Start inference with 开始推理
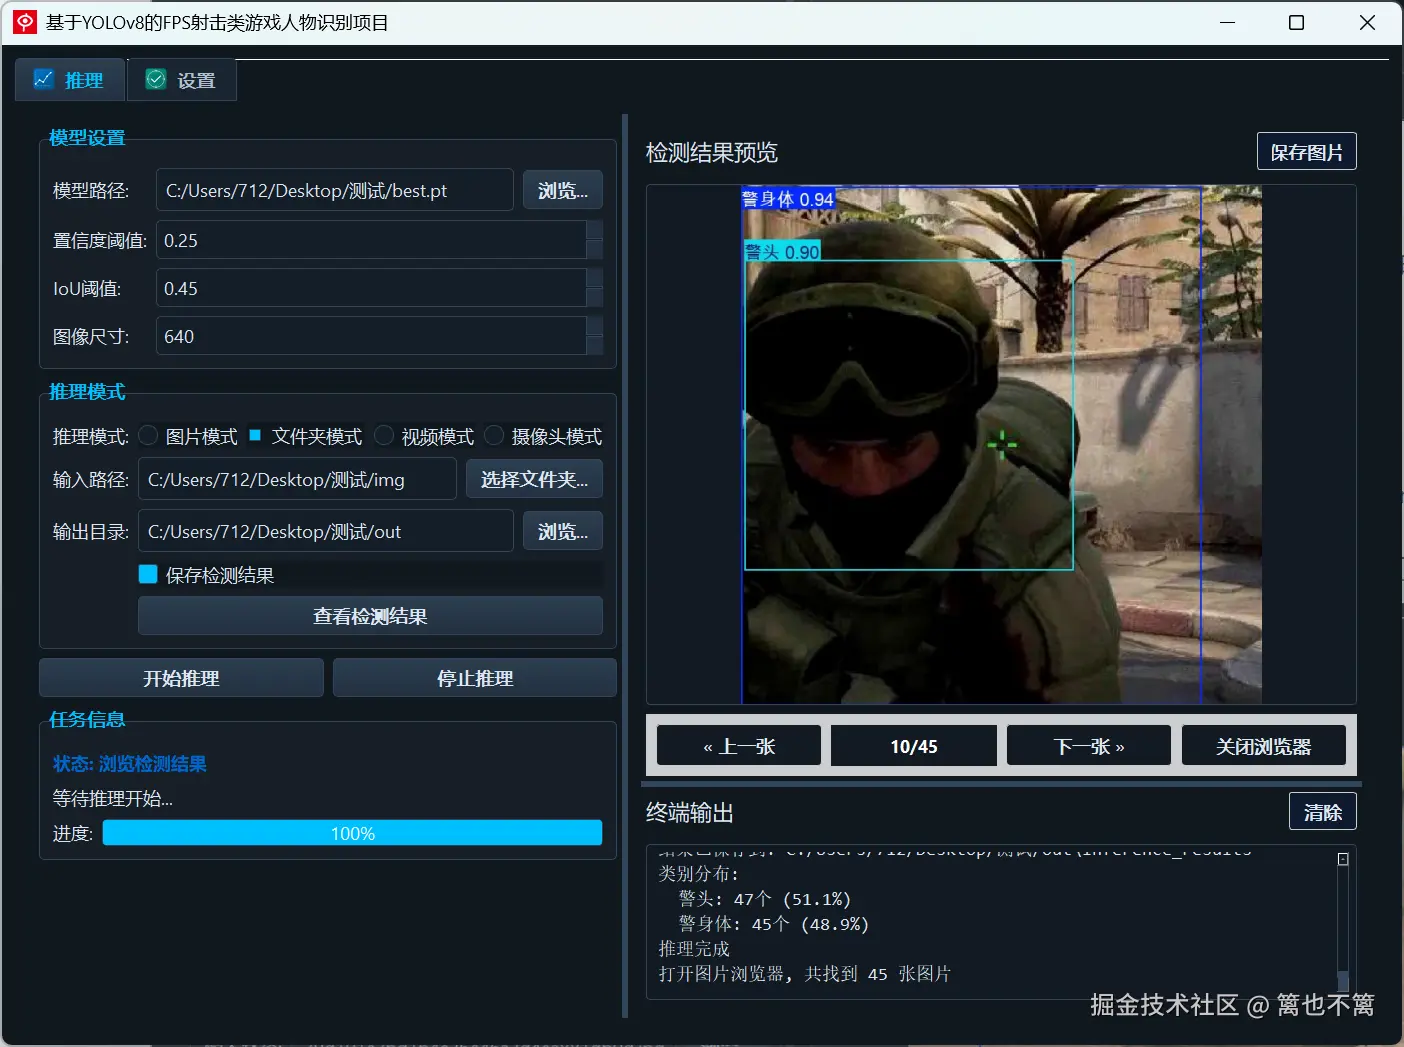This screenshot has height=1047, width=1404. pos(181,678)
